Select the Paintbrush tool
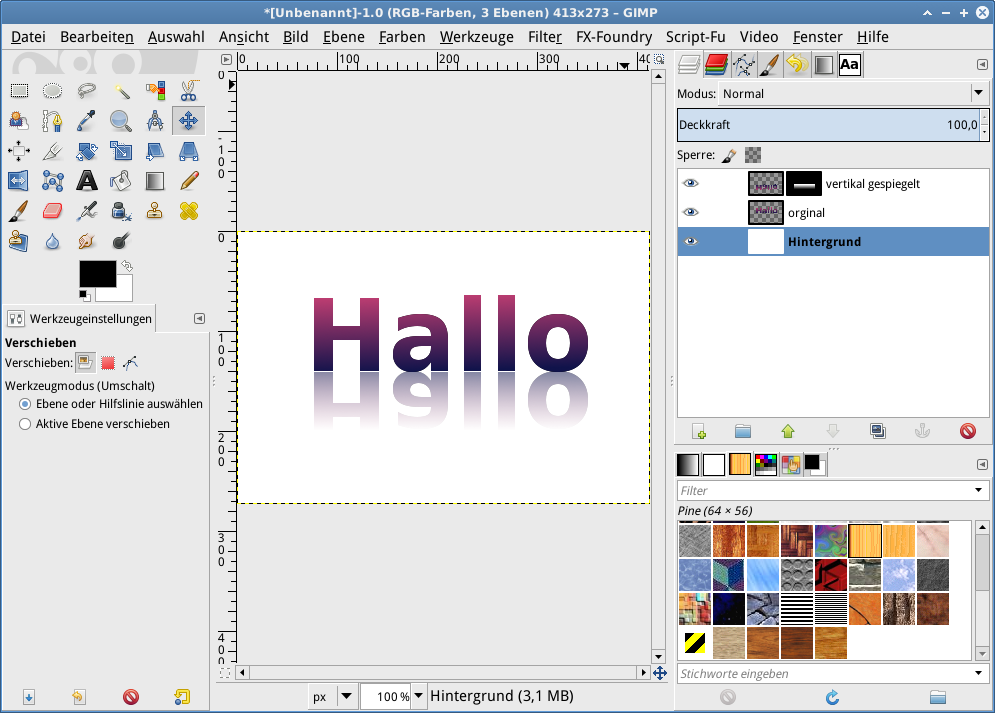 [x=19, y=211]
